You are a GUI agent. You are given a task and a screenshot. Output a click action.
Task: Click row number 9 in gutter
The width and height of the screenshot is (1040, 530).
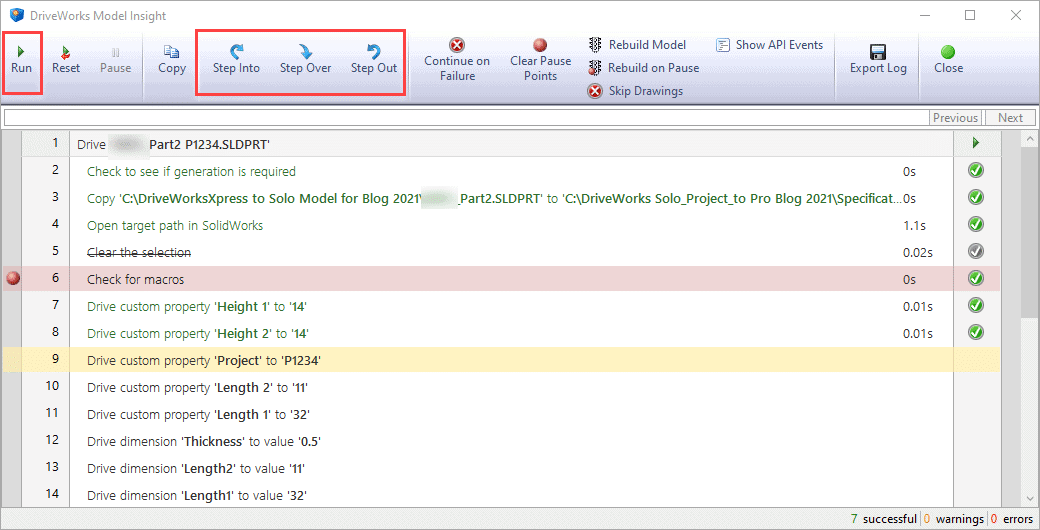[x=56, y=359]
